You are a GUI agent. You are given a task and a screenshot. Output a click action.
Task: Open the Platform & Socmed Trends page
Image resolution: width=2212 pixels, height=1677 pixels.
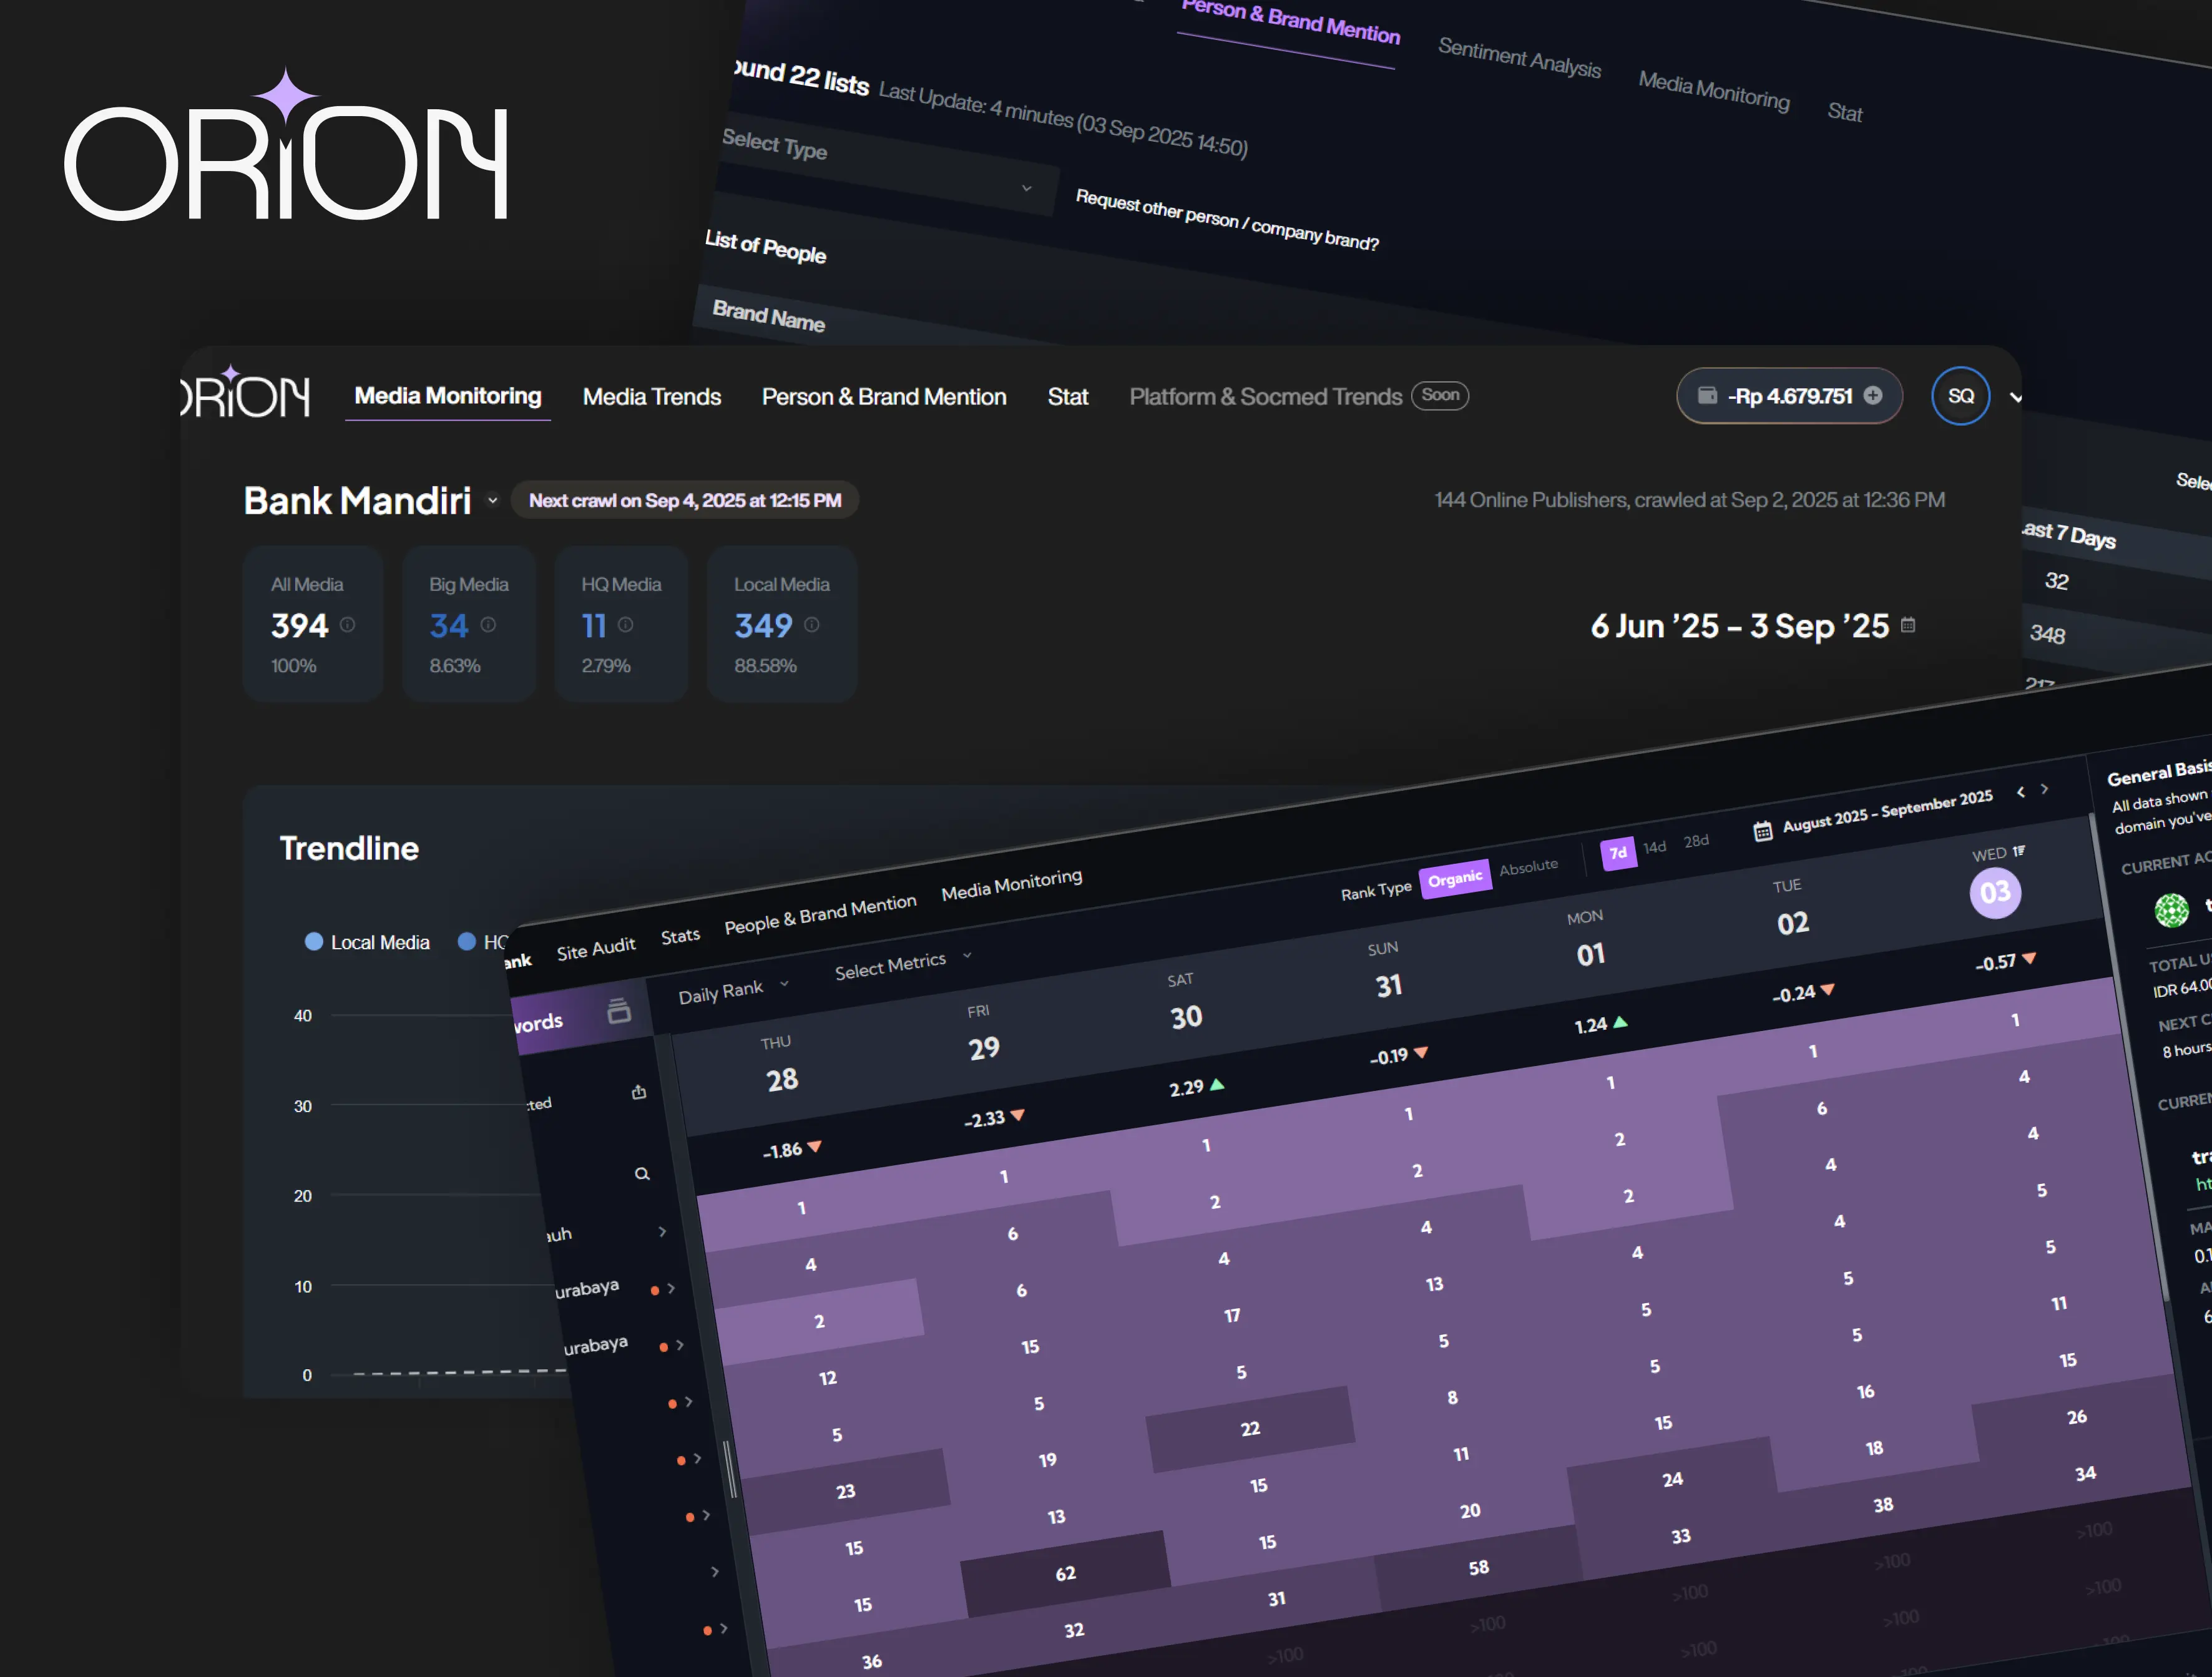point(1265,396)
